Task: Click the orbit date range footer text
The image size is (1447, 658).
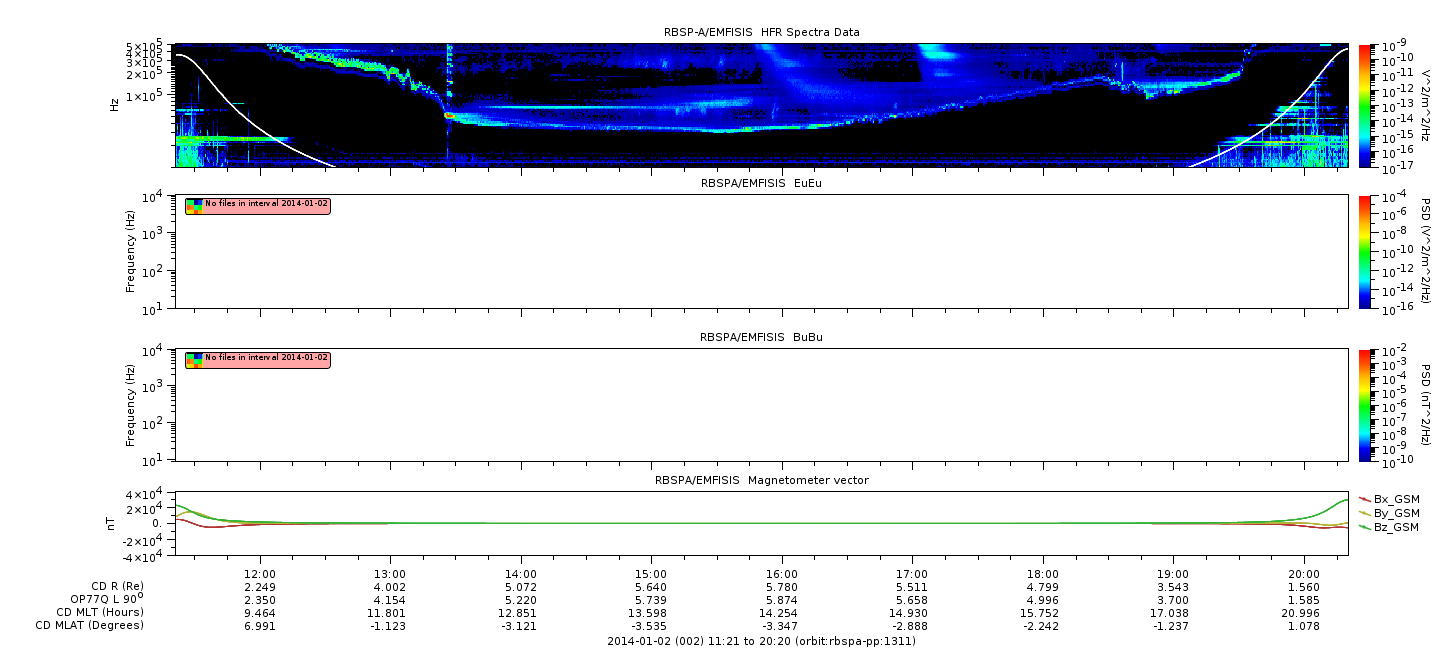Action: pyautogui.click(x=761, y=641)
